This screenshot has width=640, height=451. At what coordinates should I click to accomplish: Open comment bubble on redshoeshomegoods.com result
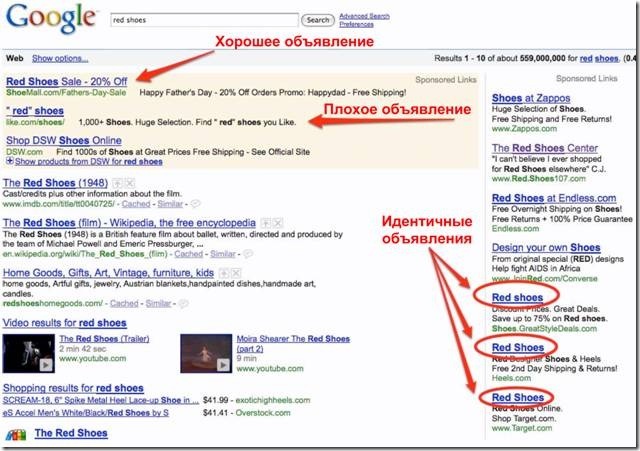pos(184,303)
